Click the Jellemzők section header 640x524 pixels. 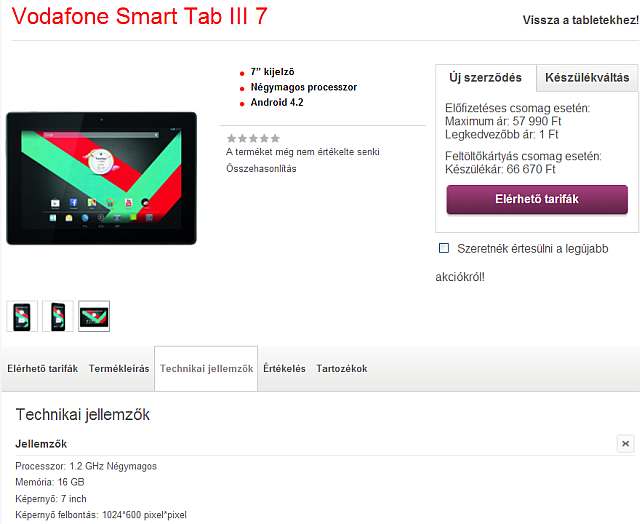point(41,444)
